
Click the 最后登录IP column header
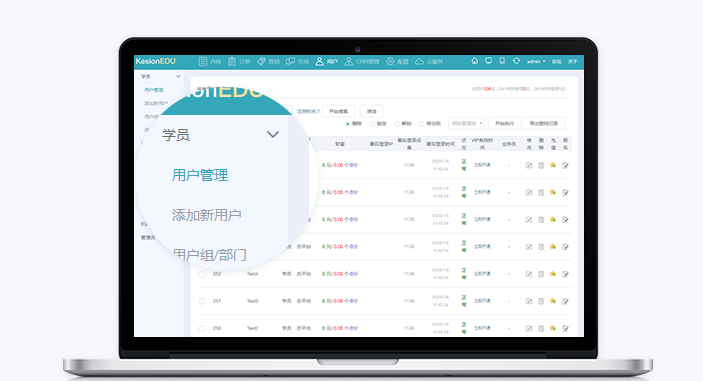(x=381, y=144)
